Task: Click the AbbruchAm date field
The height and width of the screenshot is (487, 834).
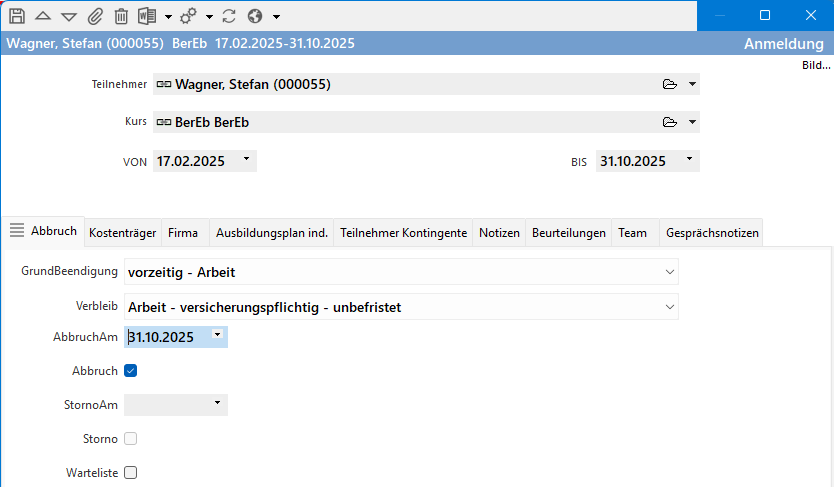Action: [x=167, y=338]
